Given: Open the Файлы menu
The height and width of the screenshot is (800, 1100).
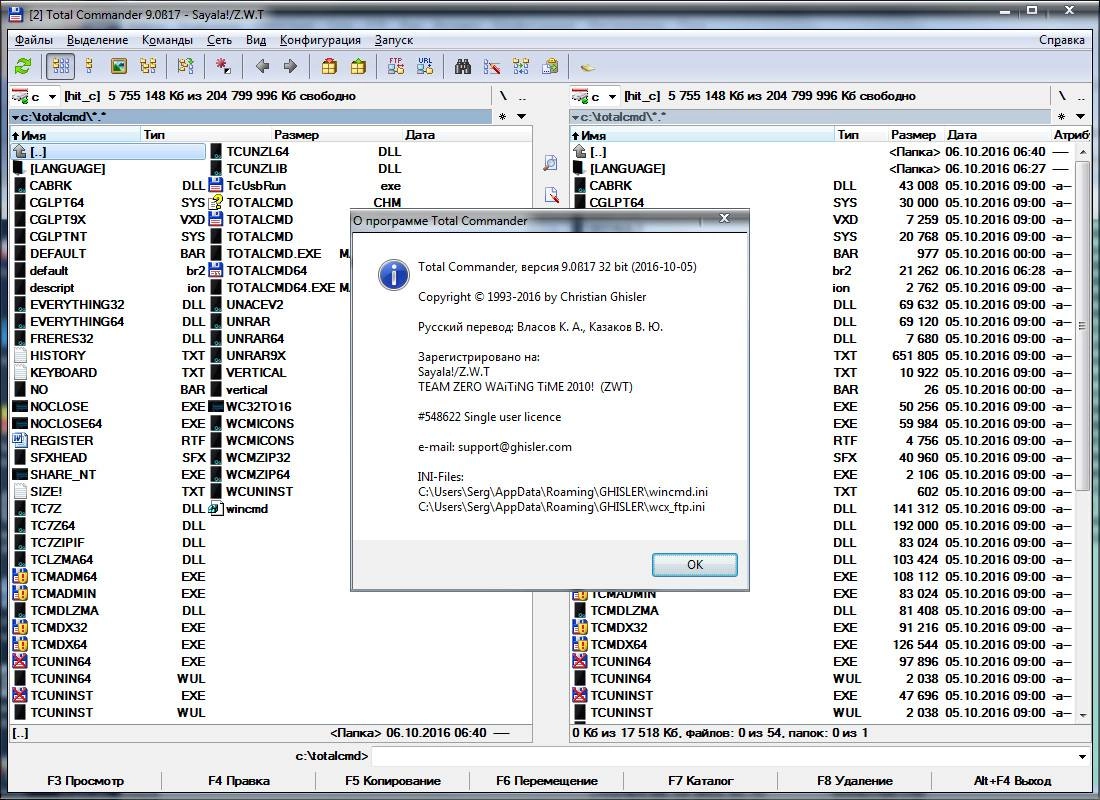Looking at the screenshot, I should [x=34, y=40].
